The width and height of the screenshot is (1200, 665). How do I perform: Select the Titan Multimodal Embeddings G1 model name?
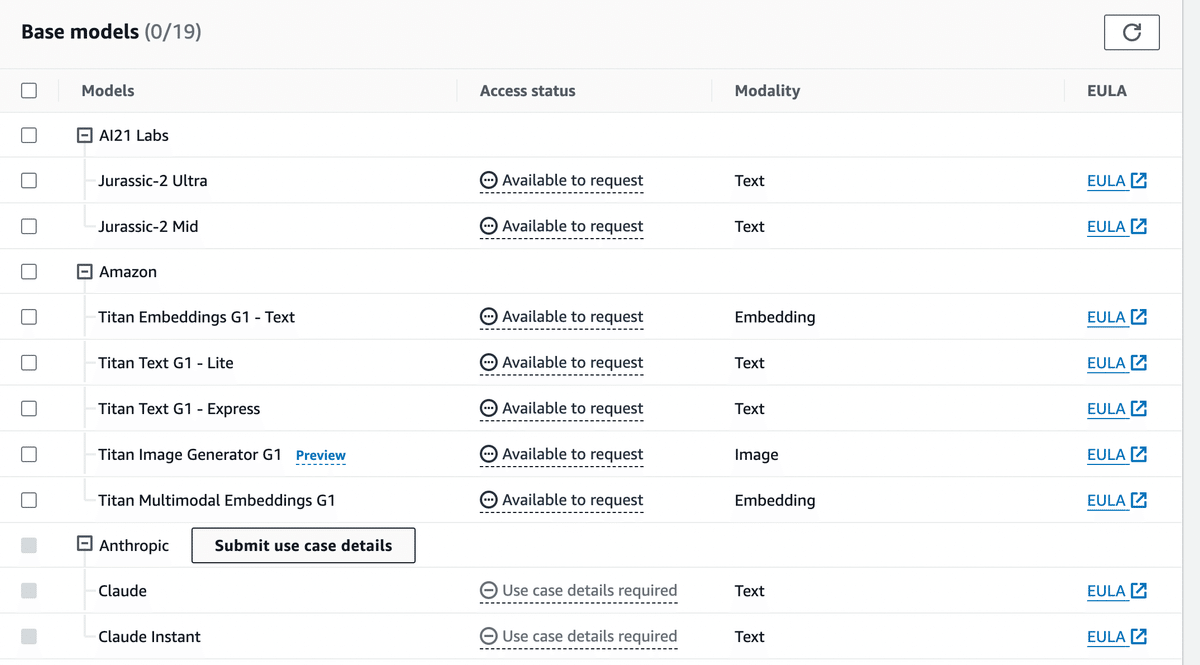tap(217, 500)
